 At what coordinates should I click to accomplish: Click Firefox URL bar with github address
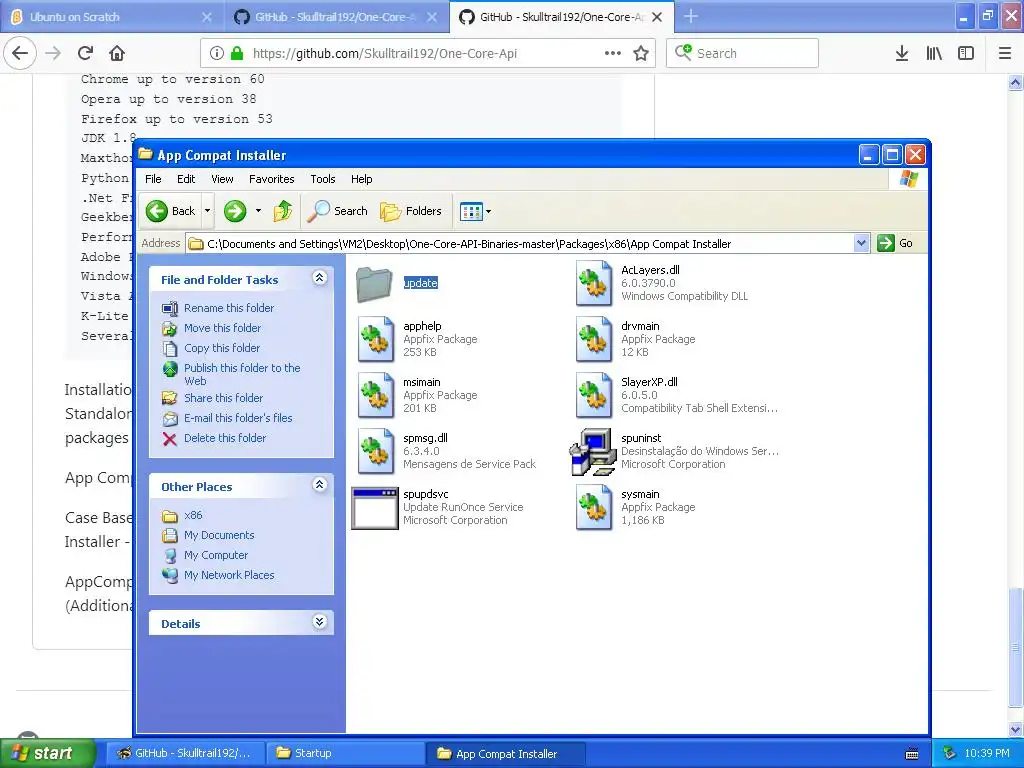point(428,53)
